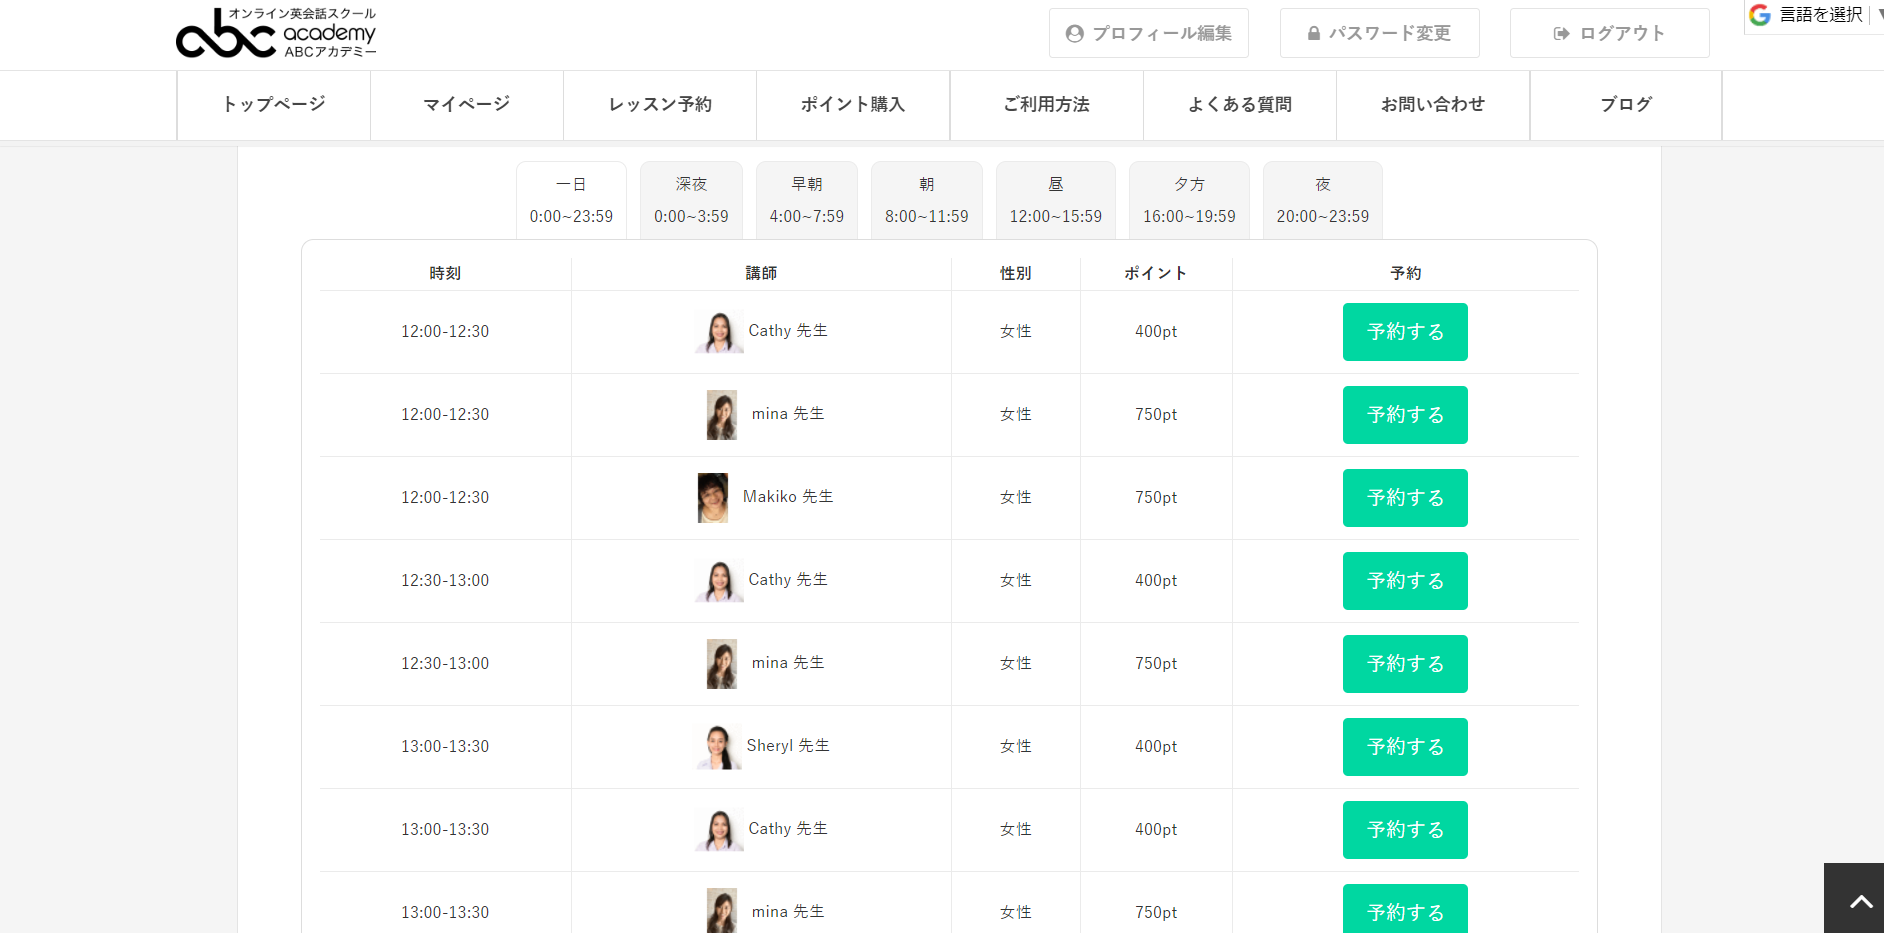Switch to the 早朝 4:00~7:59 tab

tap(806, 200)
